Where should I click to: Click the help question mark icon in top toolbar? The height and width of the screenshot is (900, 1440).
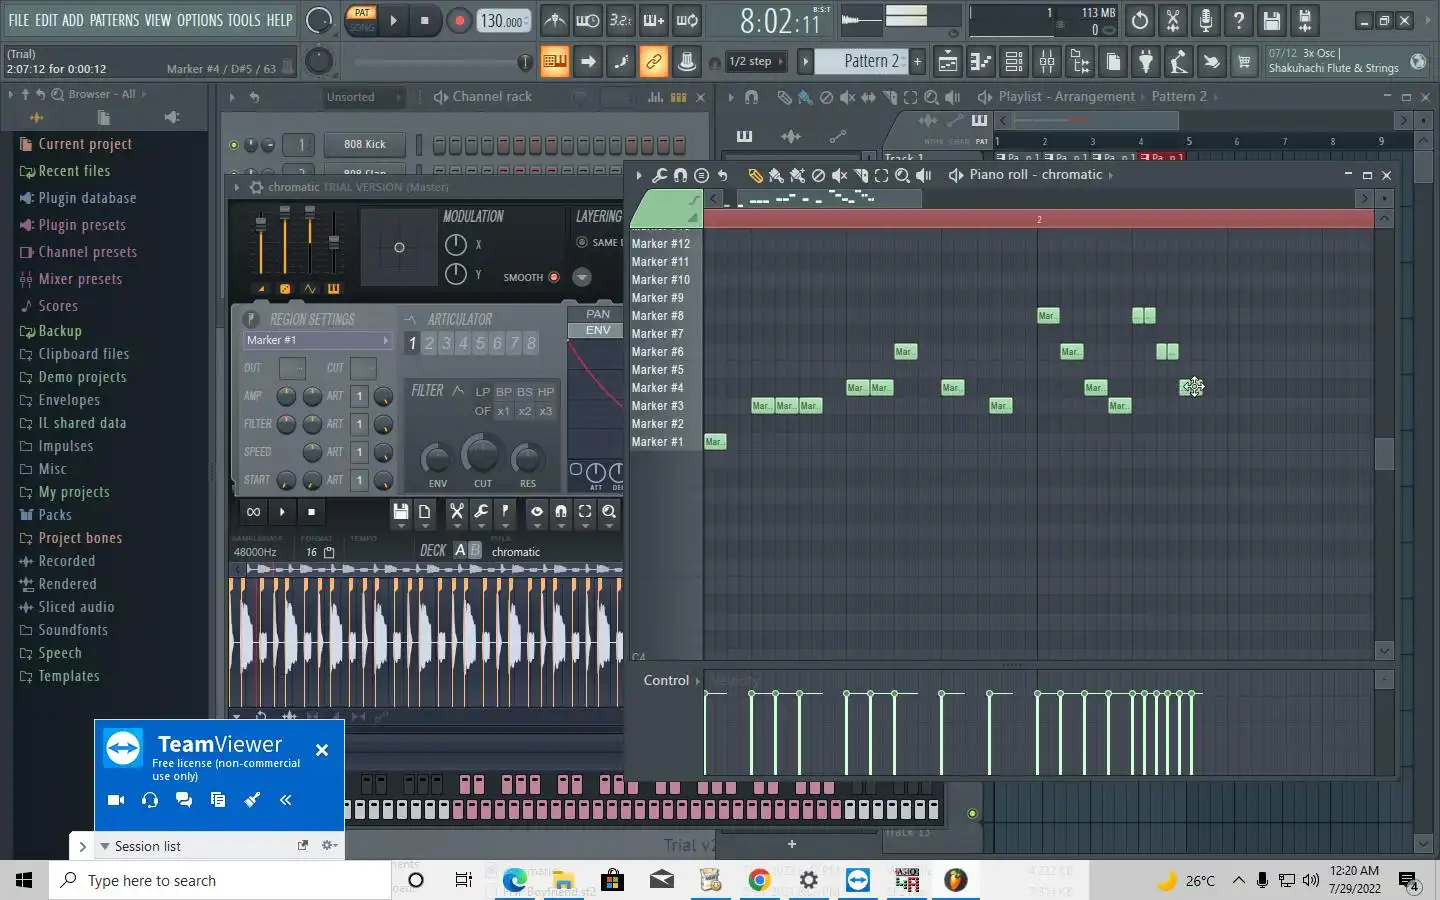pyautogui.click(x=1239, y=20)
